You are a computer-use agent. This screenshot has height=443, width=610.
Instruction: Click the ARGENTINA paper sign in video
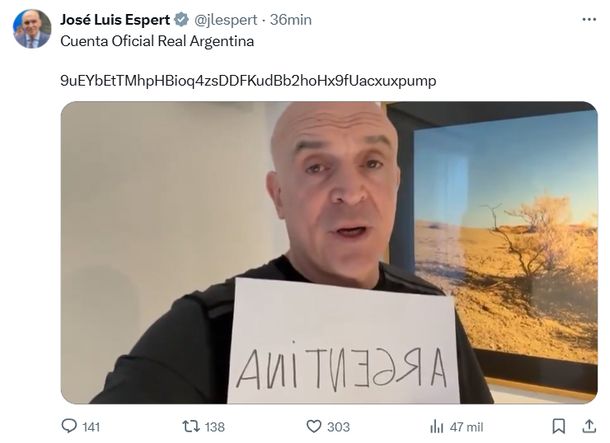click(x=342, y=342)
